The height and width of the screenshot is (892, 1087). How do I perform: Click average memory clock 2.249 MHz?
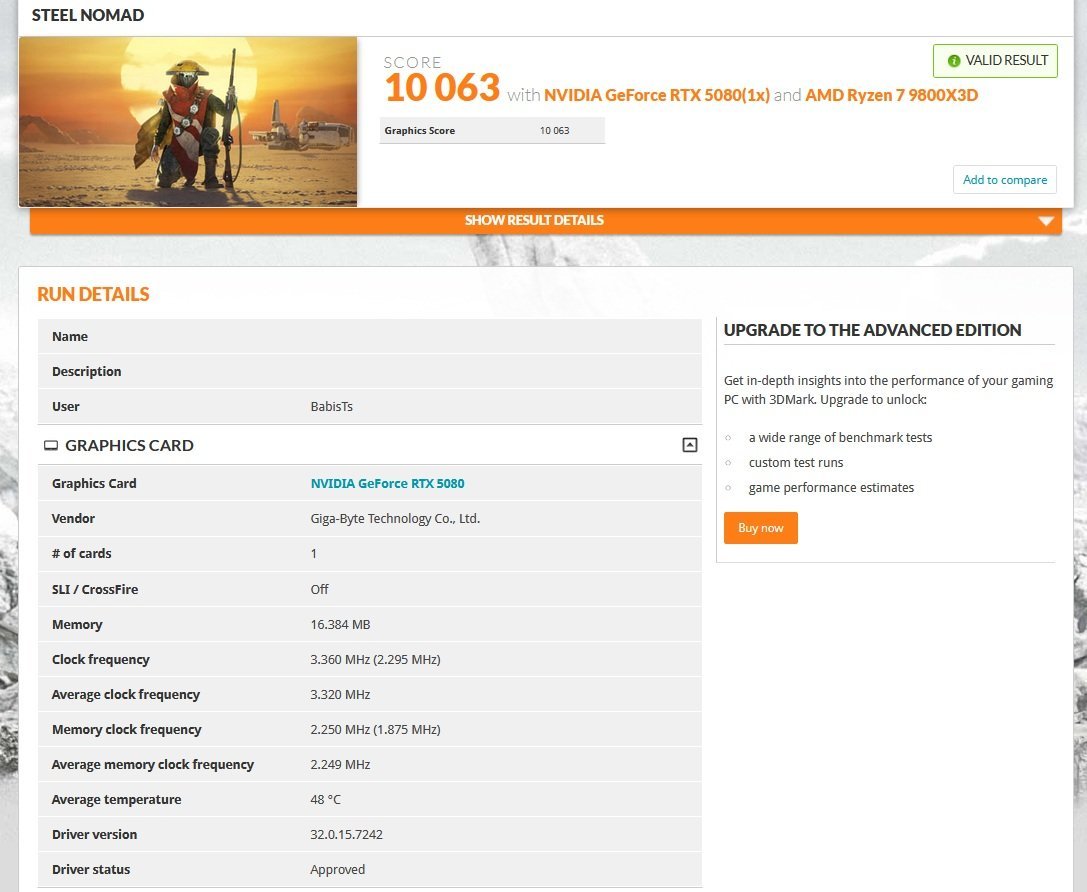[x=340, y=764]
